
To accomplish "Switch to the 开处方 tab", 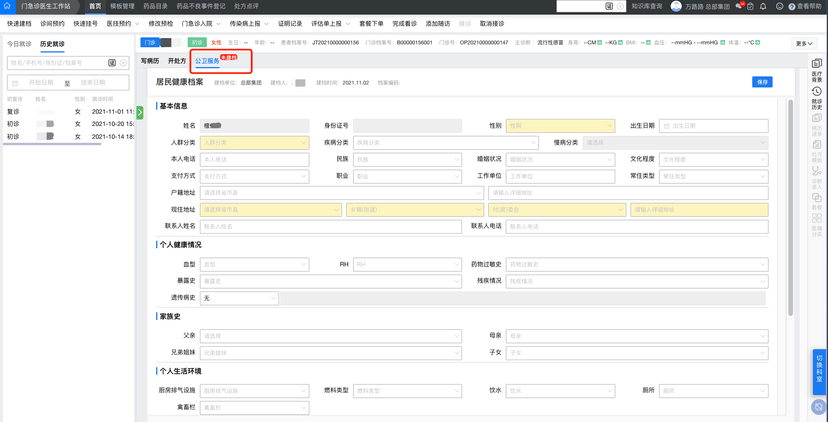I will (x=177, y=61).
